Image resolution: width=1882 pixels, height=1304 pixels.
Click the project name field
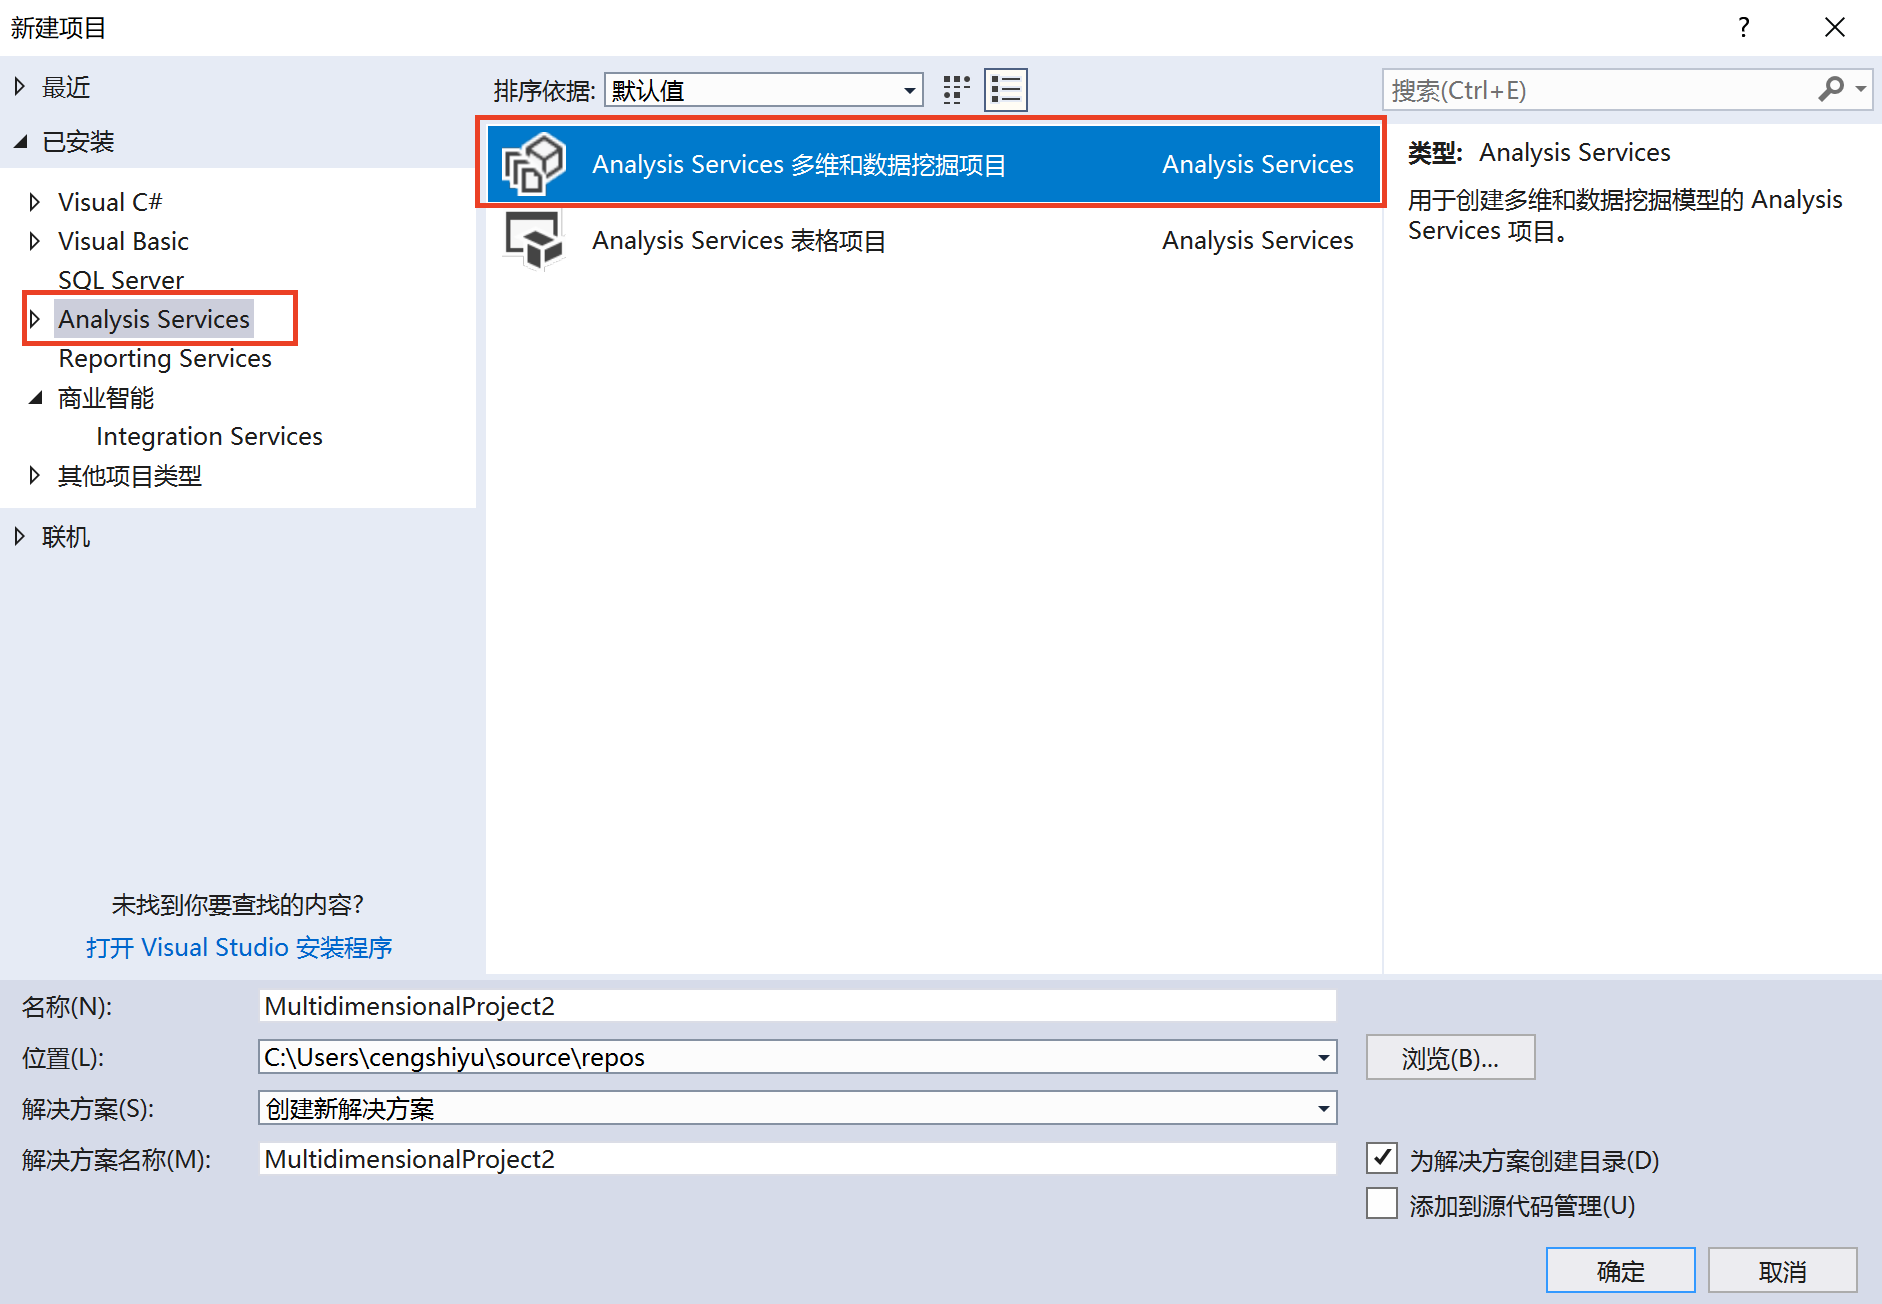797,1006
